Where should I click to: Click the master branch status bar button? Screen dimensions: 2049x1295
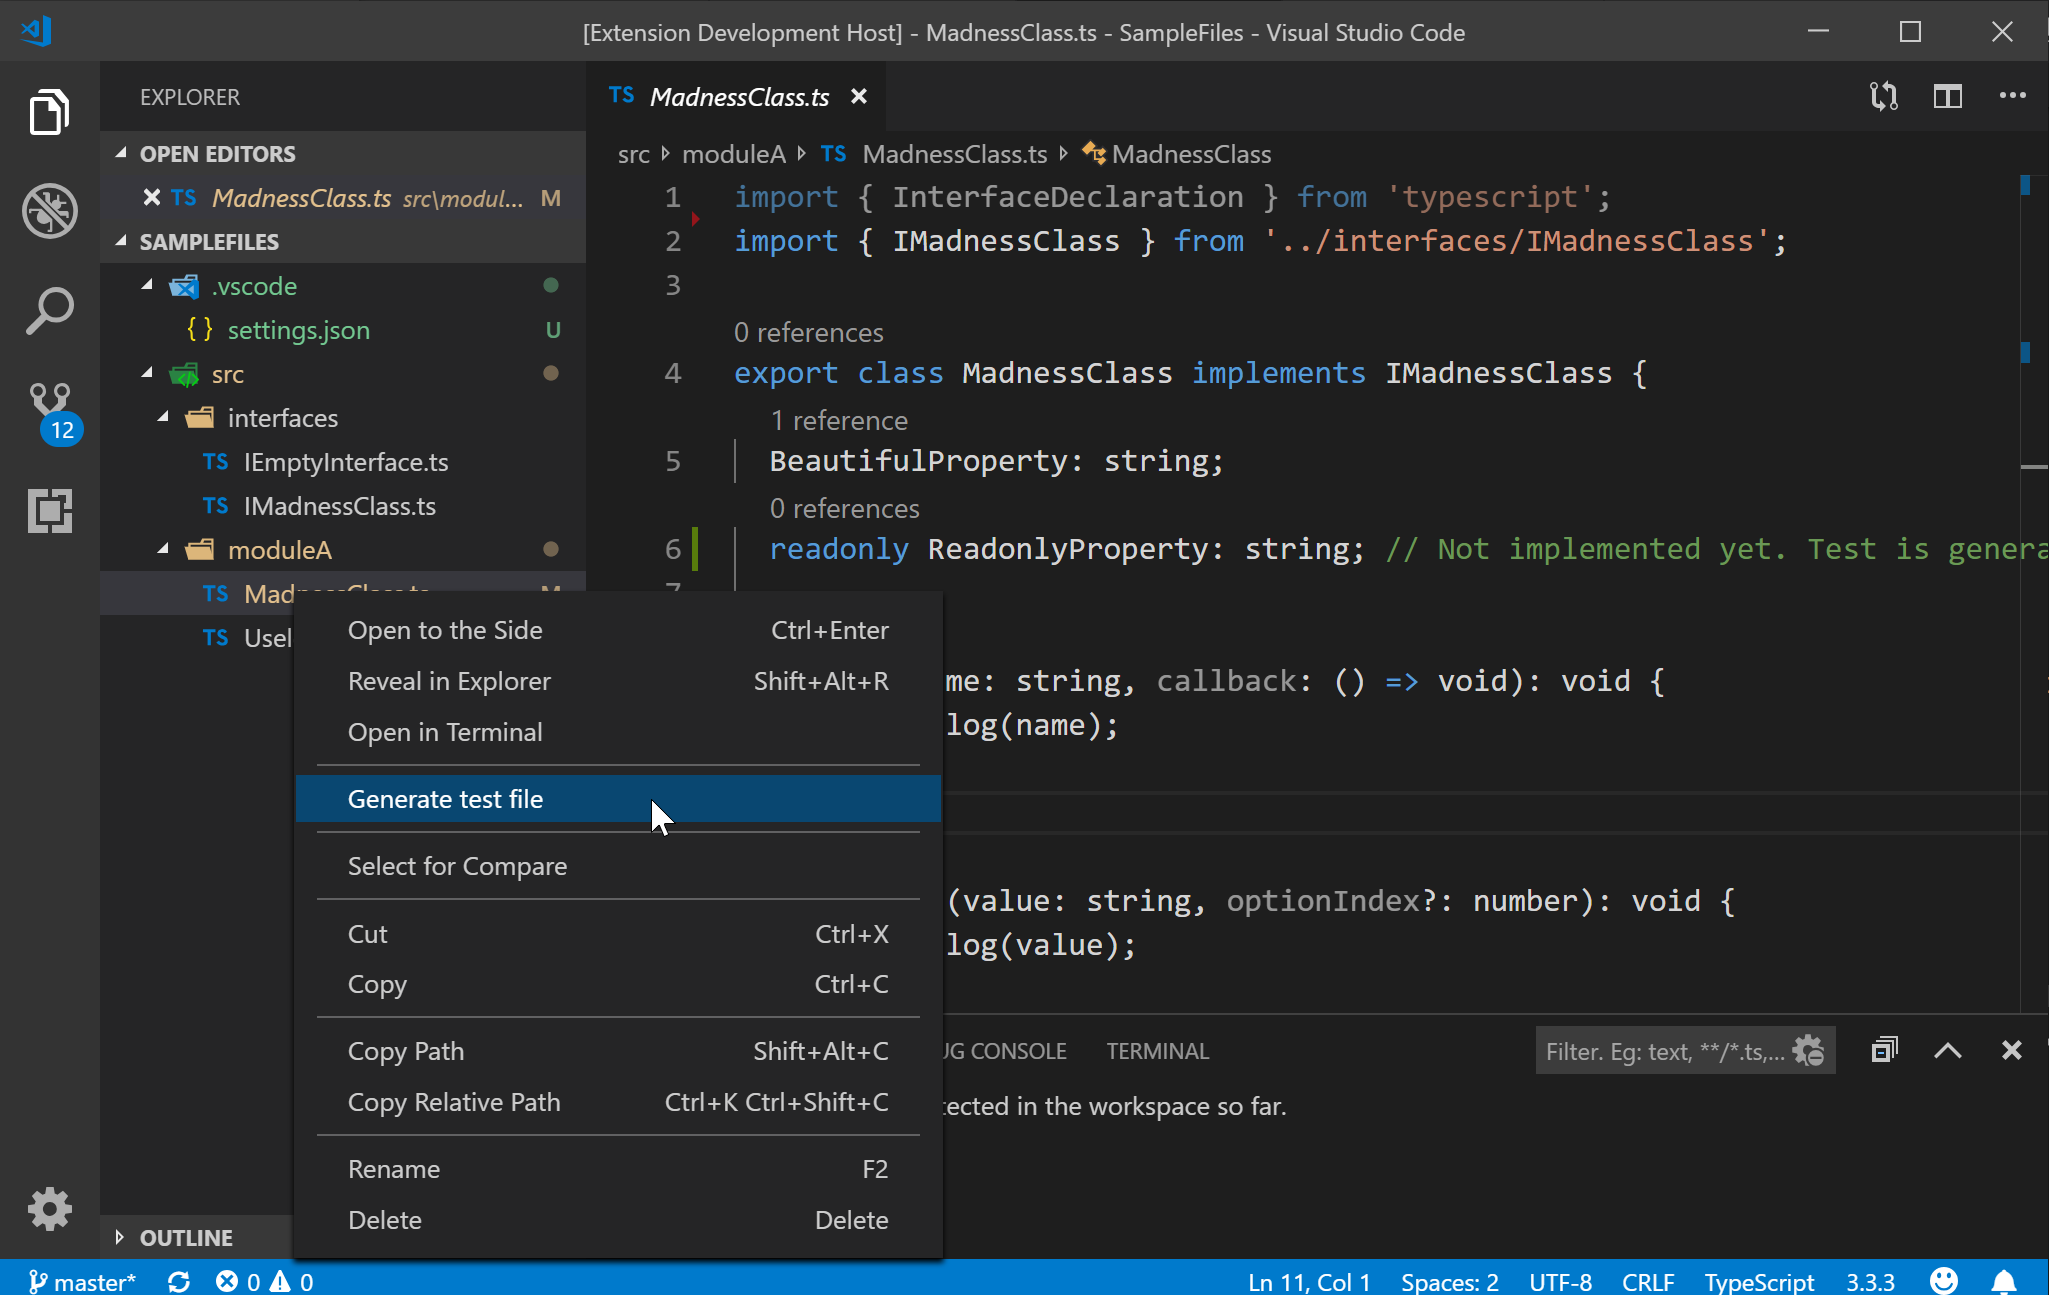[82, 1281]
